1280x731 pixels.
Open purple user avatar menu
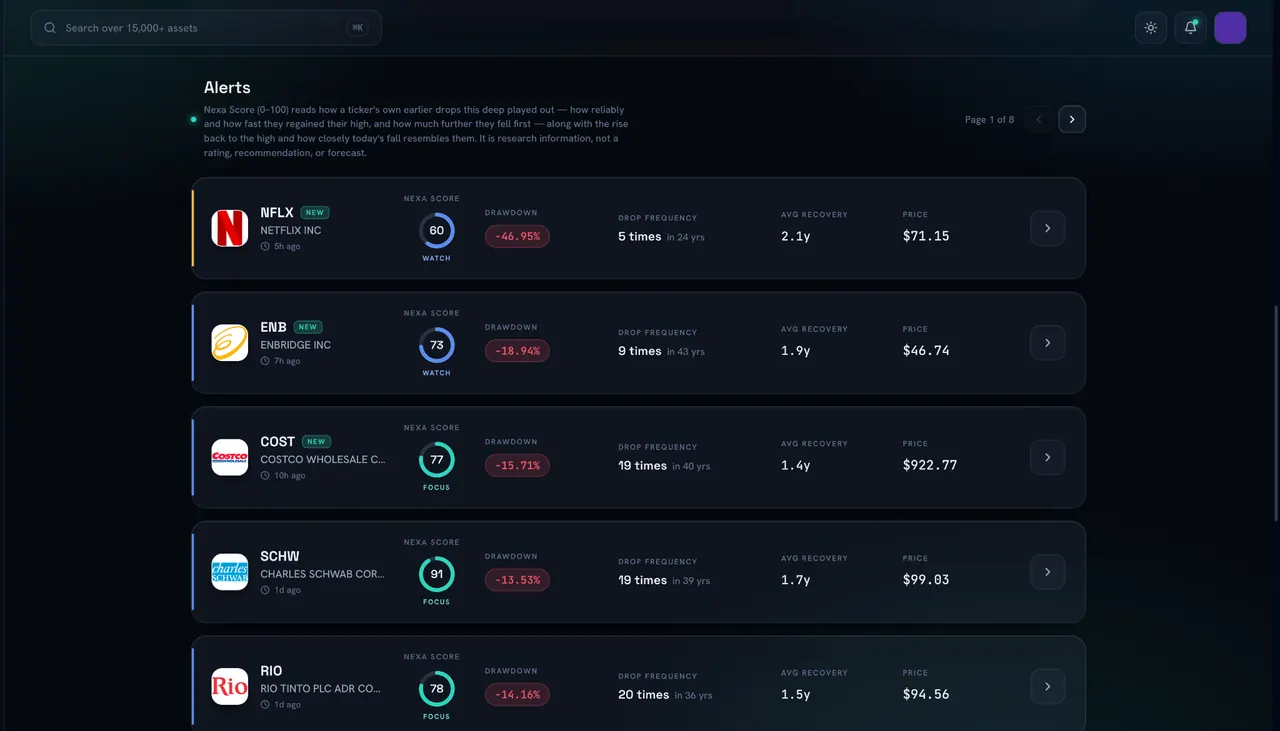tap(1230, 28)
